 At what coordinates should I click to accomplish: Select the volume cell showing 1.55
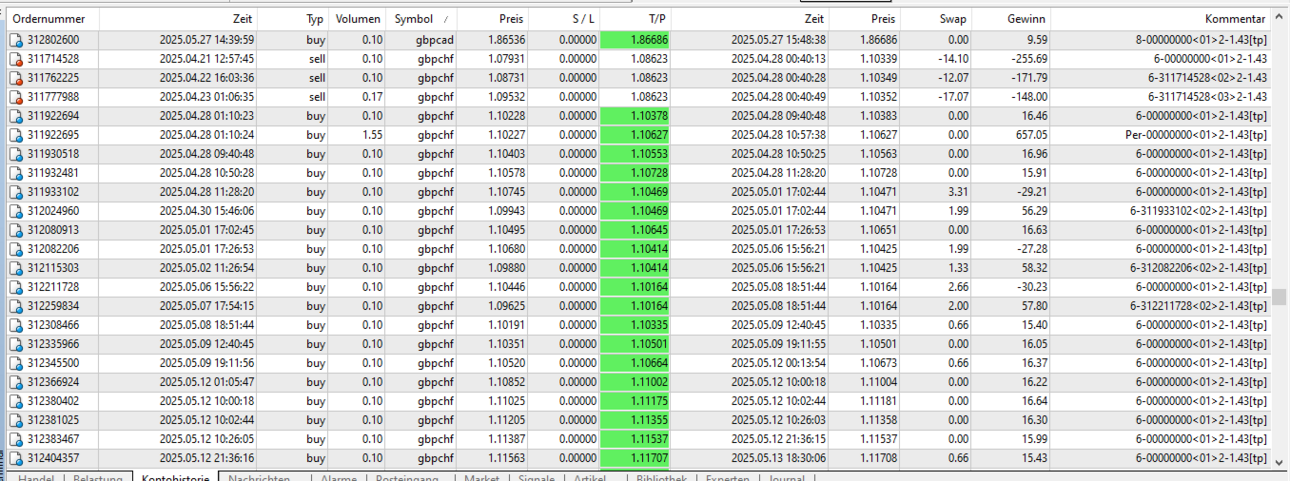tap(372, 136)
